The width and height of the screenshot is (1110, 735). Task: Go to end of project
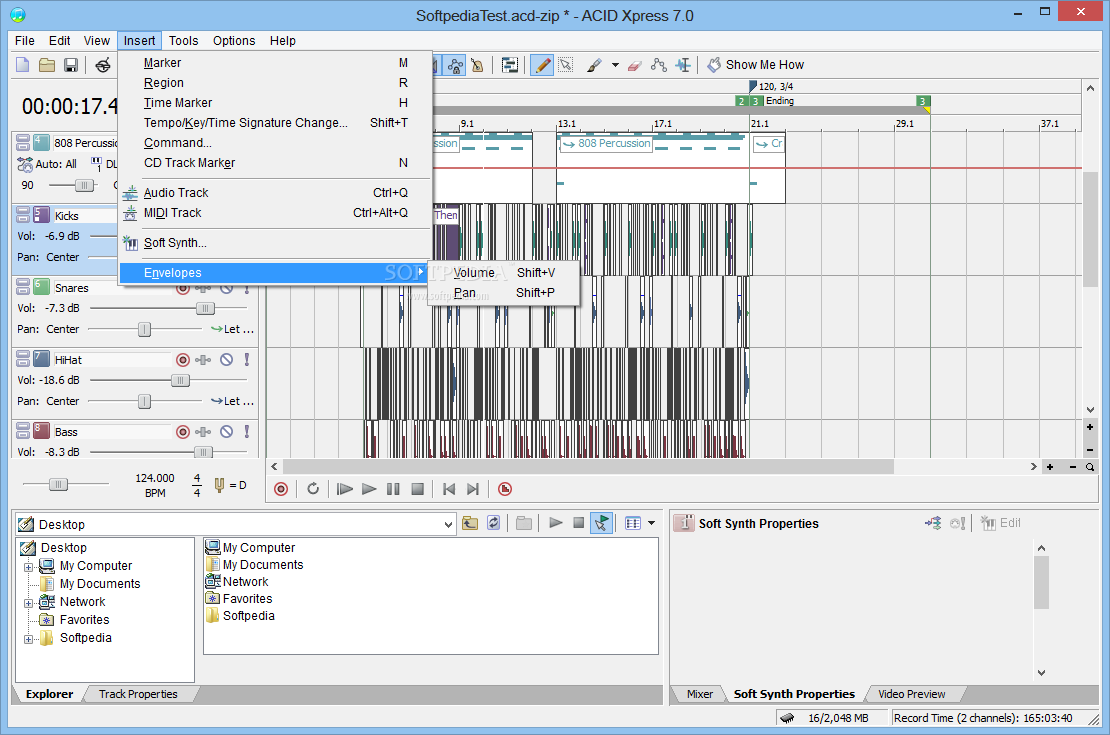pos(473,489)
